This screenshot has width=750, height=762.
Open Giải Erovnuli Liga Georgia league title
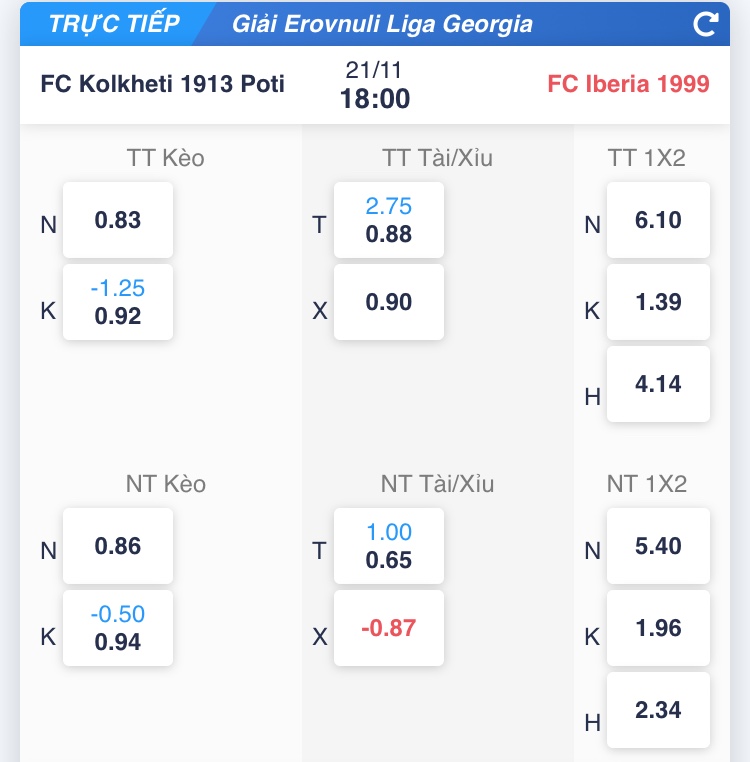(382, 24)
